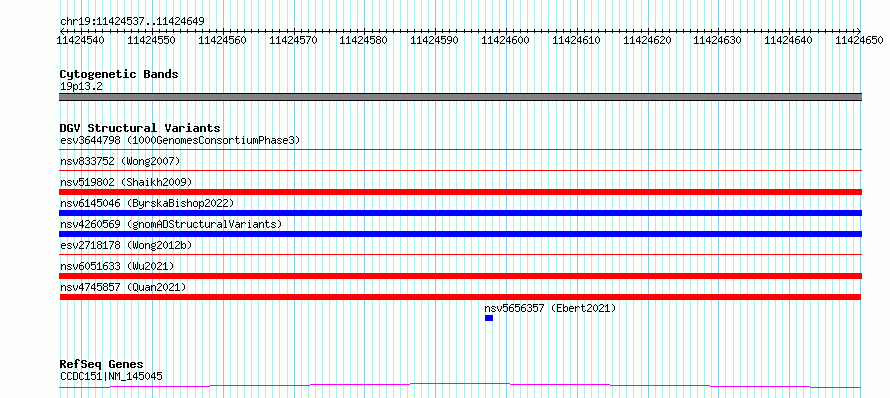The image size is (890, 398).
Task: Click the magenta CCDC151 gene line
Action: point(460,386)
